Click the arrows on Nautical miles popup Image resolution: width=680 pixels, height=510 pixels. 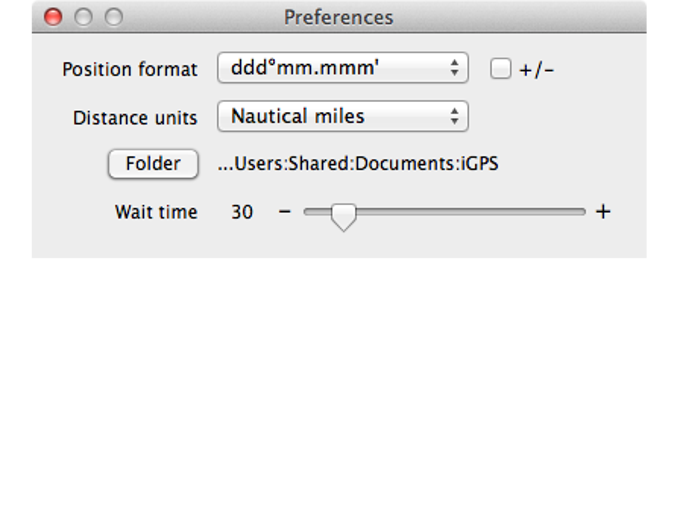pyautogui.click(x=455, y=116)
